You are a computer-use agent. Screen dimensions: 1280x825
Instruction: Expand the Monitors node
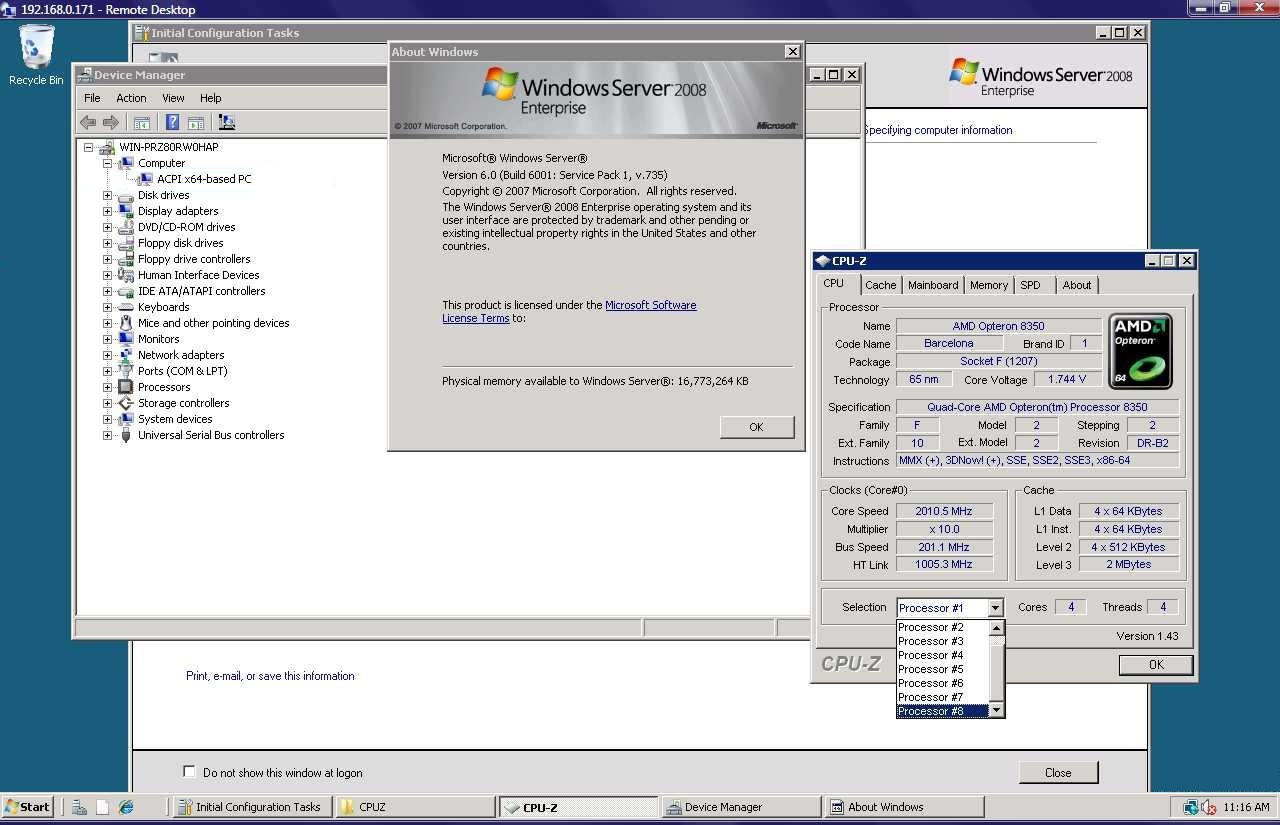[107, 339]
